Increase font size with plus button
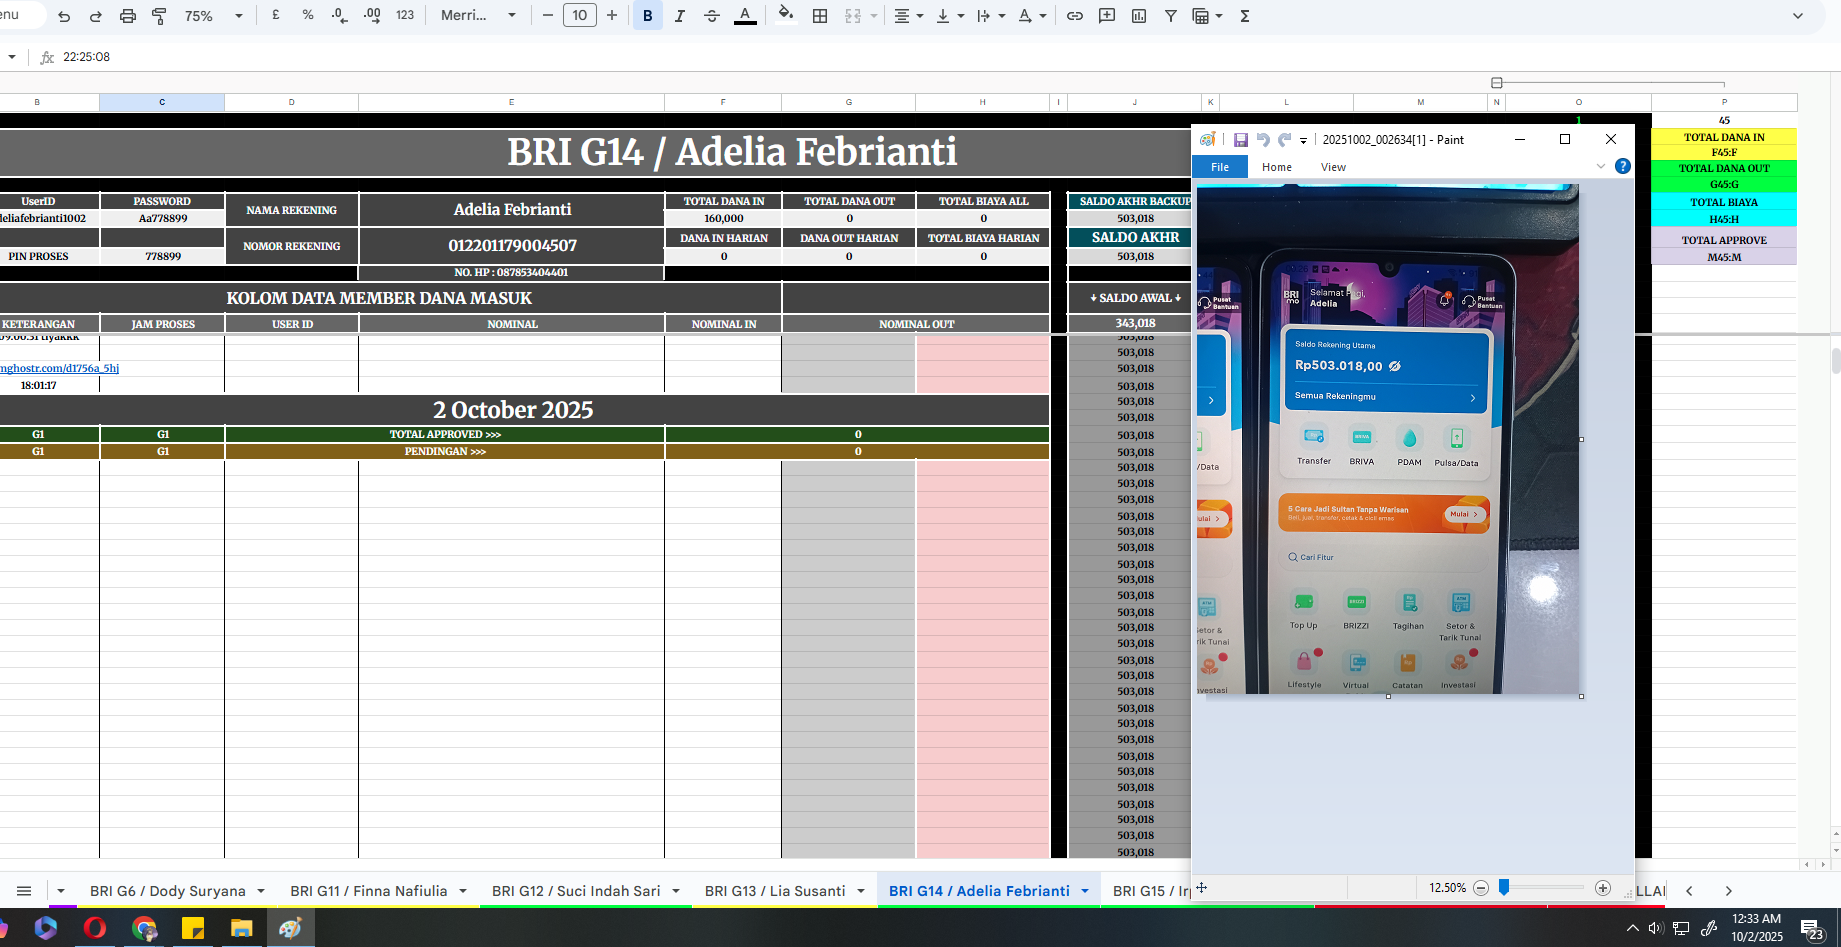This screenshot has height=947, width=1841. coord(612,16)
